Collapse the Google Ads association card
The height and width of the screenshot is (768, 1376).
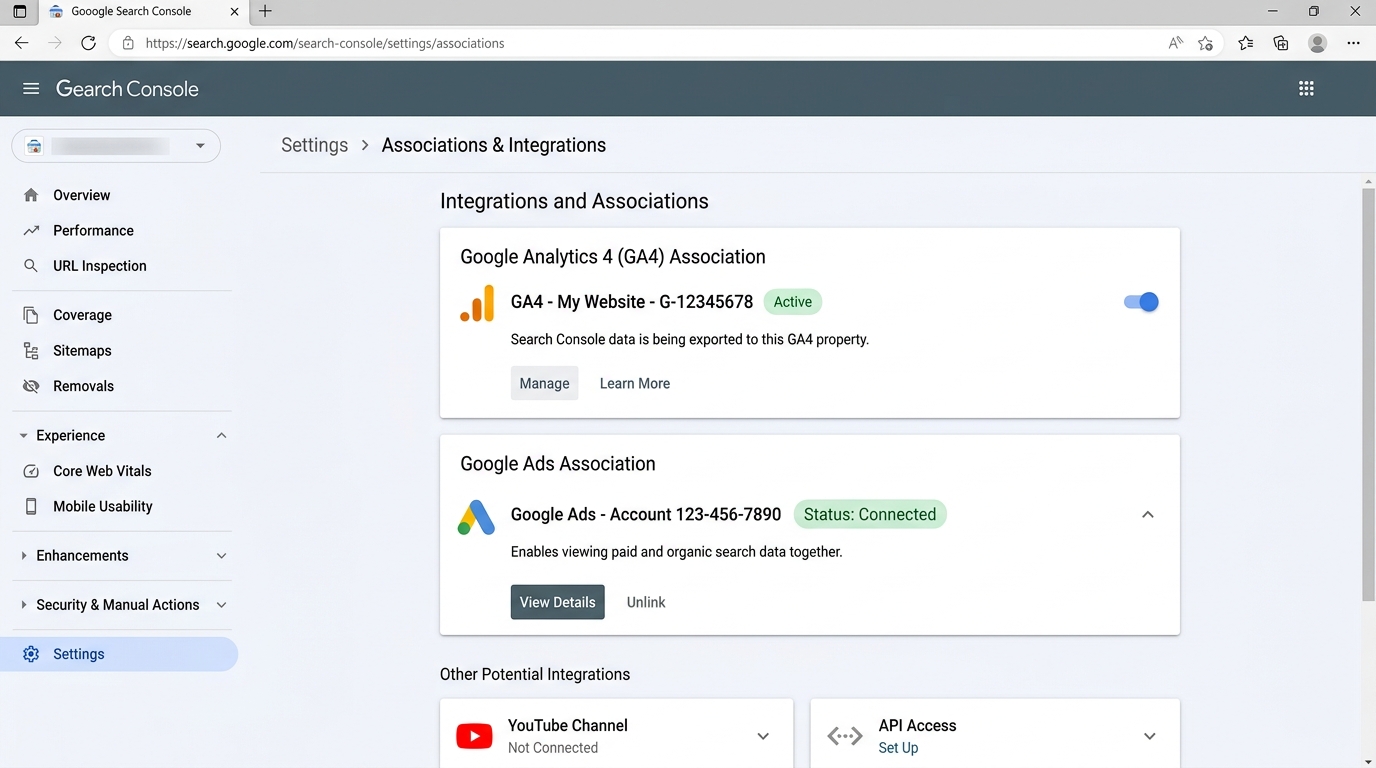pos(1148,515)
